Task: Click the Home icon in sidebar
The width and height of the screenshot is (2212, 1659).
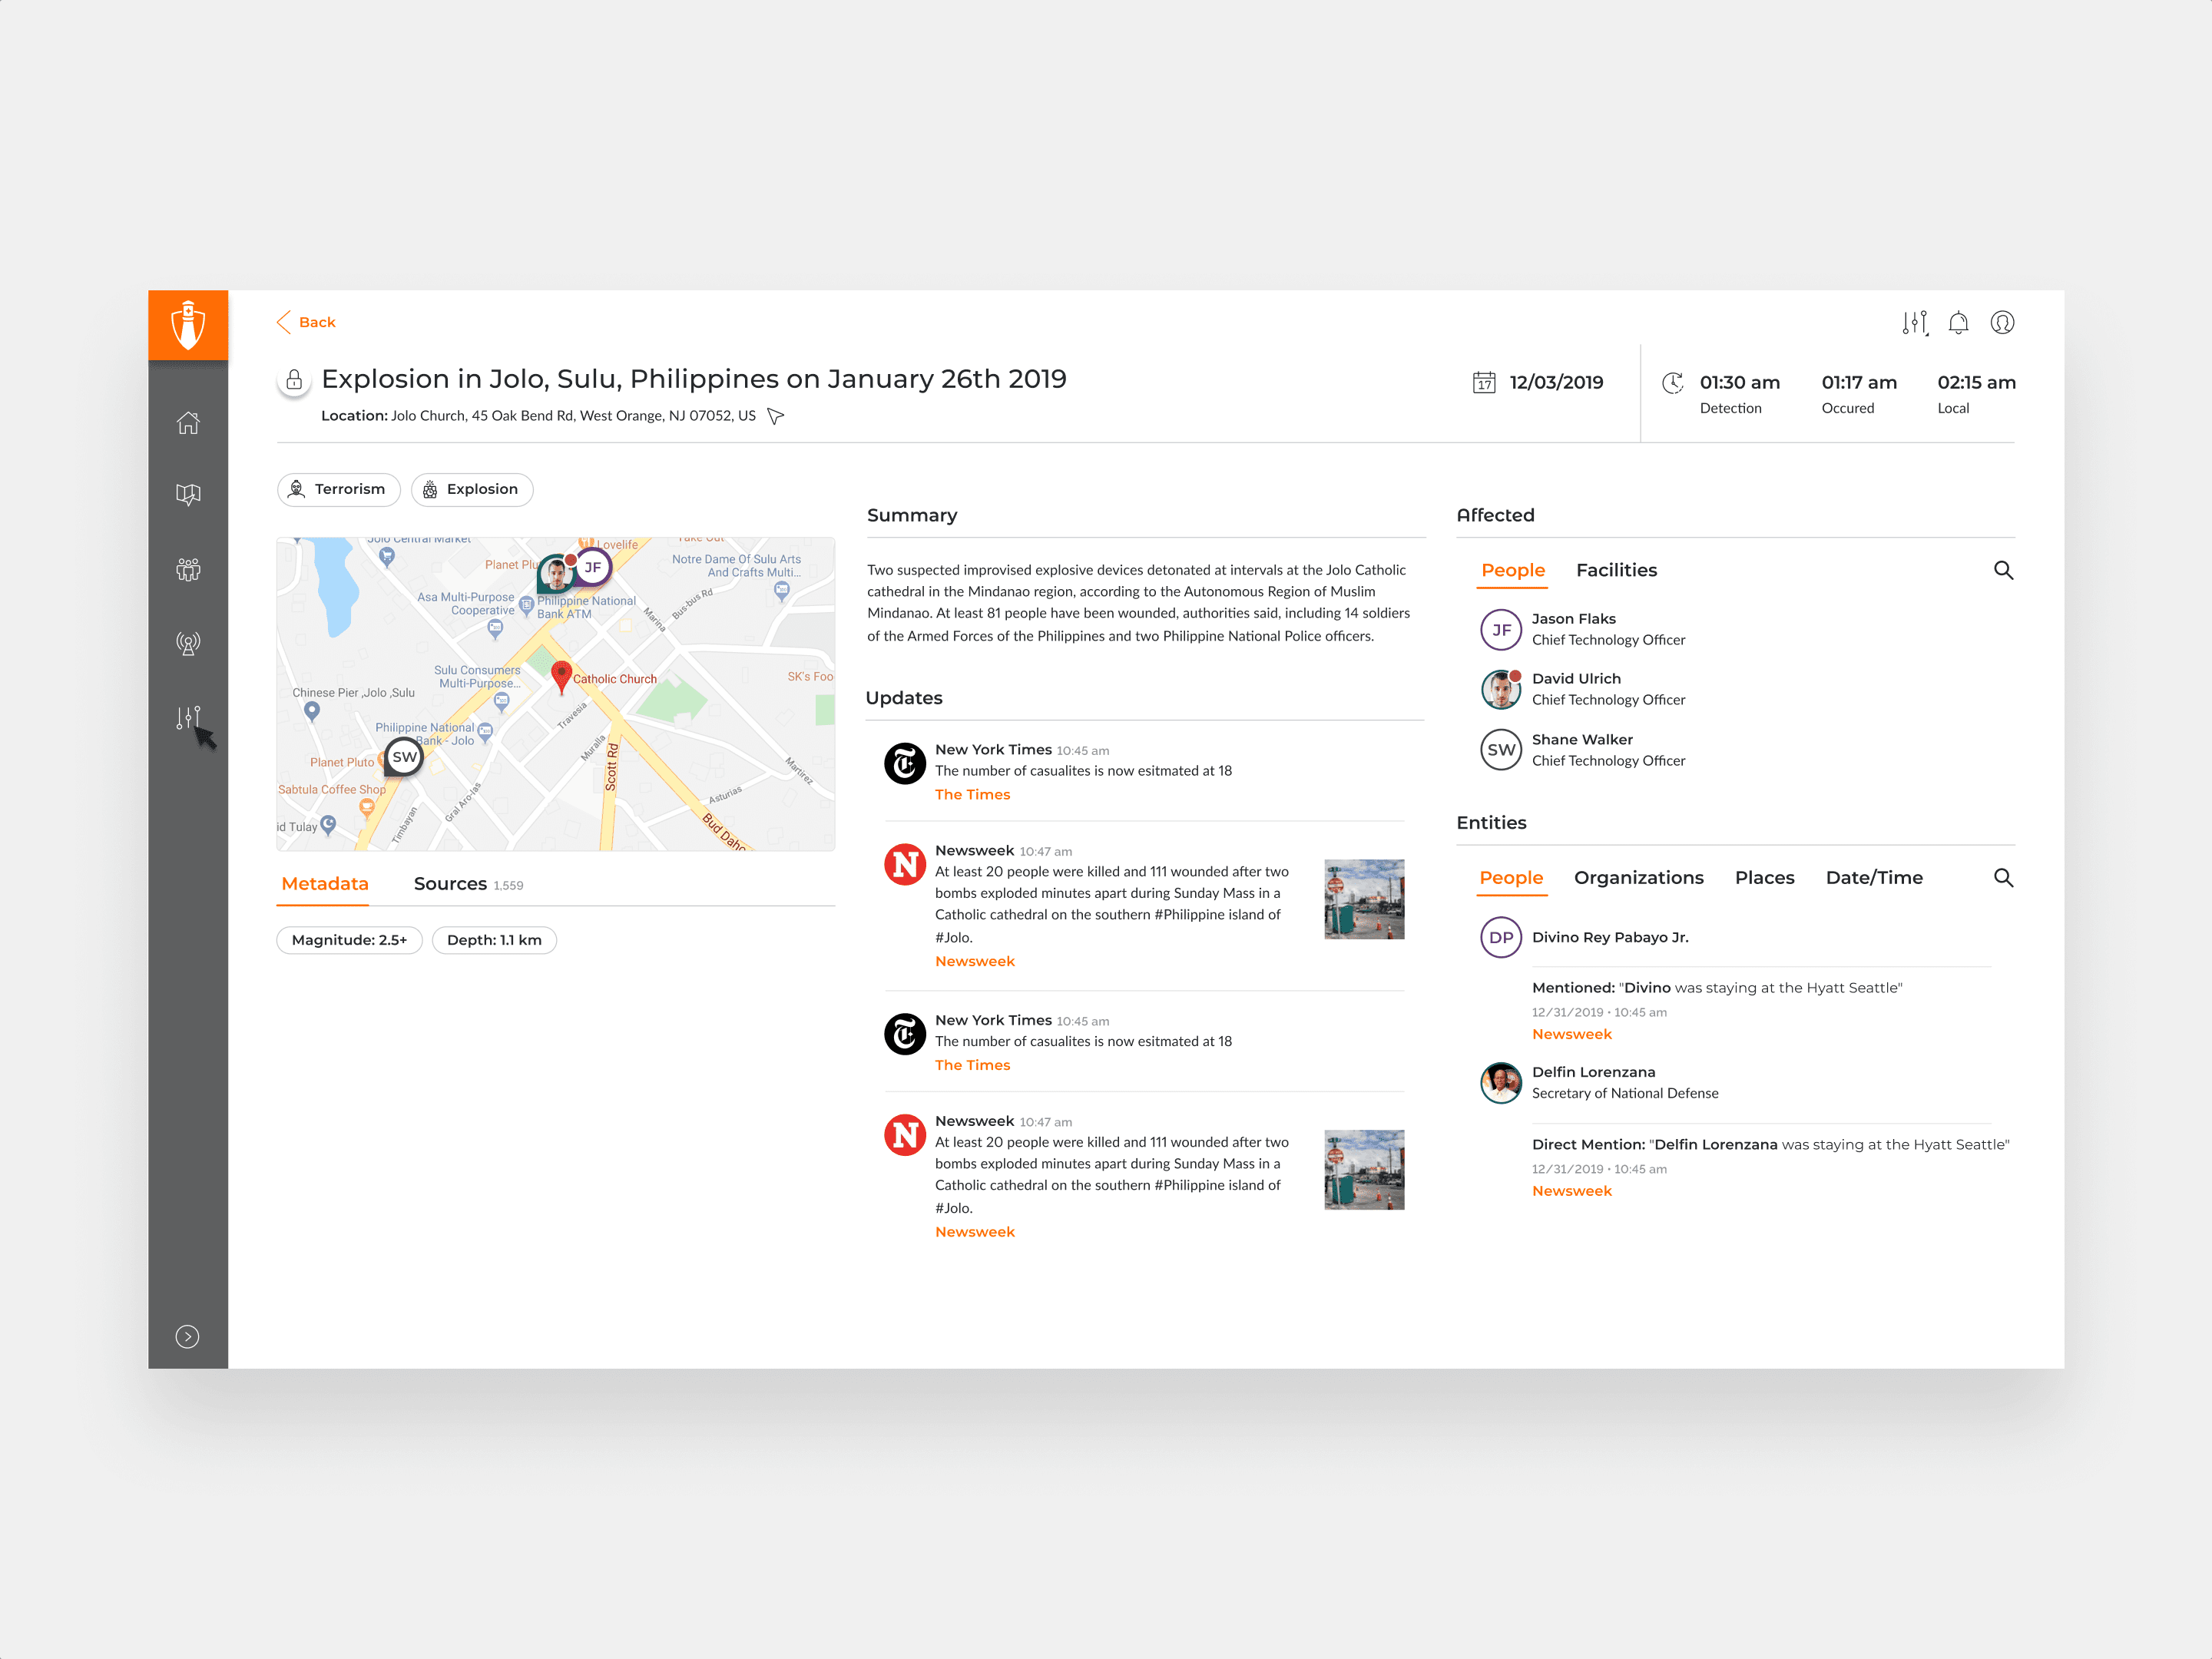Action: tap(188, 423)
